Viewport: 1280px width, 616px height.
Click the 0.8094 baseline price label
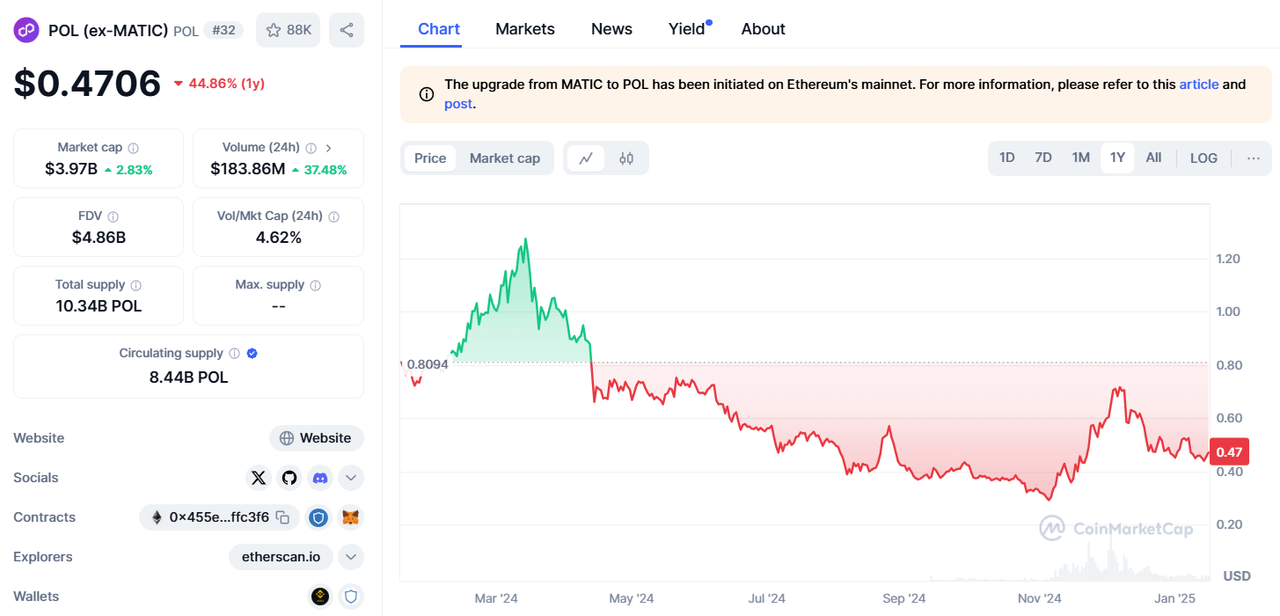point(427,364)
